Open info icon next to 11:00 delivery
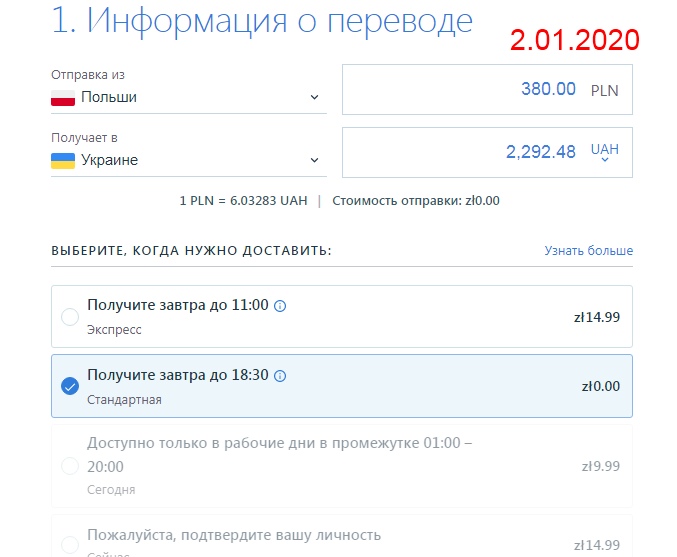This screenshot has height=557, width=677. tap(280, 306)
